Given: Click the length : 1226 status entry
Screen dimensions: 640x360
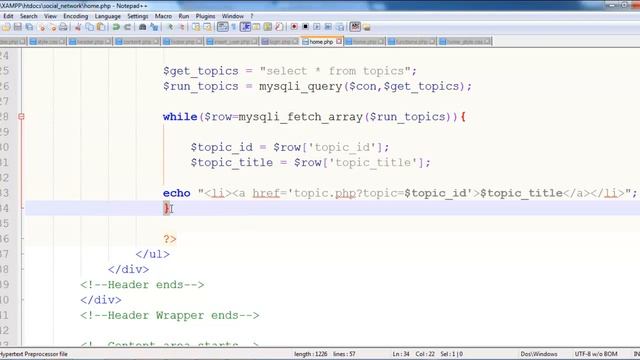Looking at the screenshot, I should (310, 354).
